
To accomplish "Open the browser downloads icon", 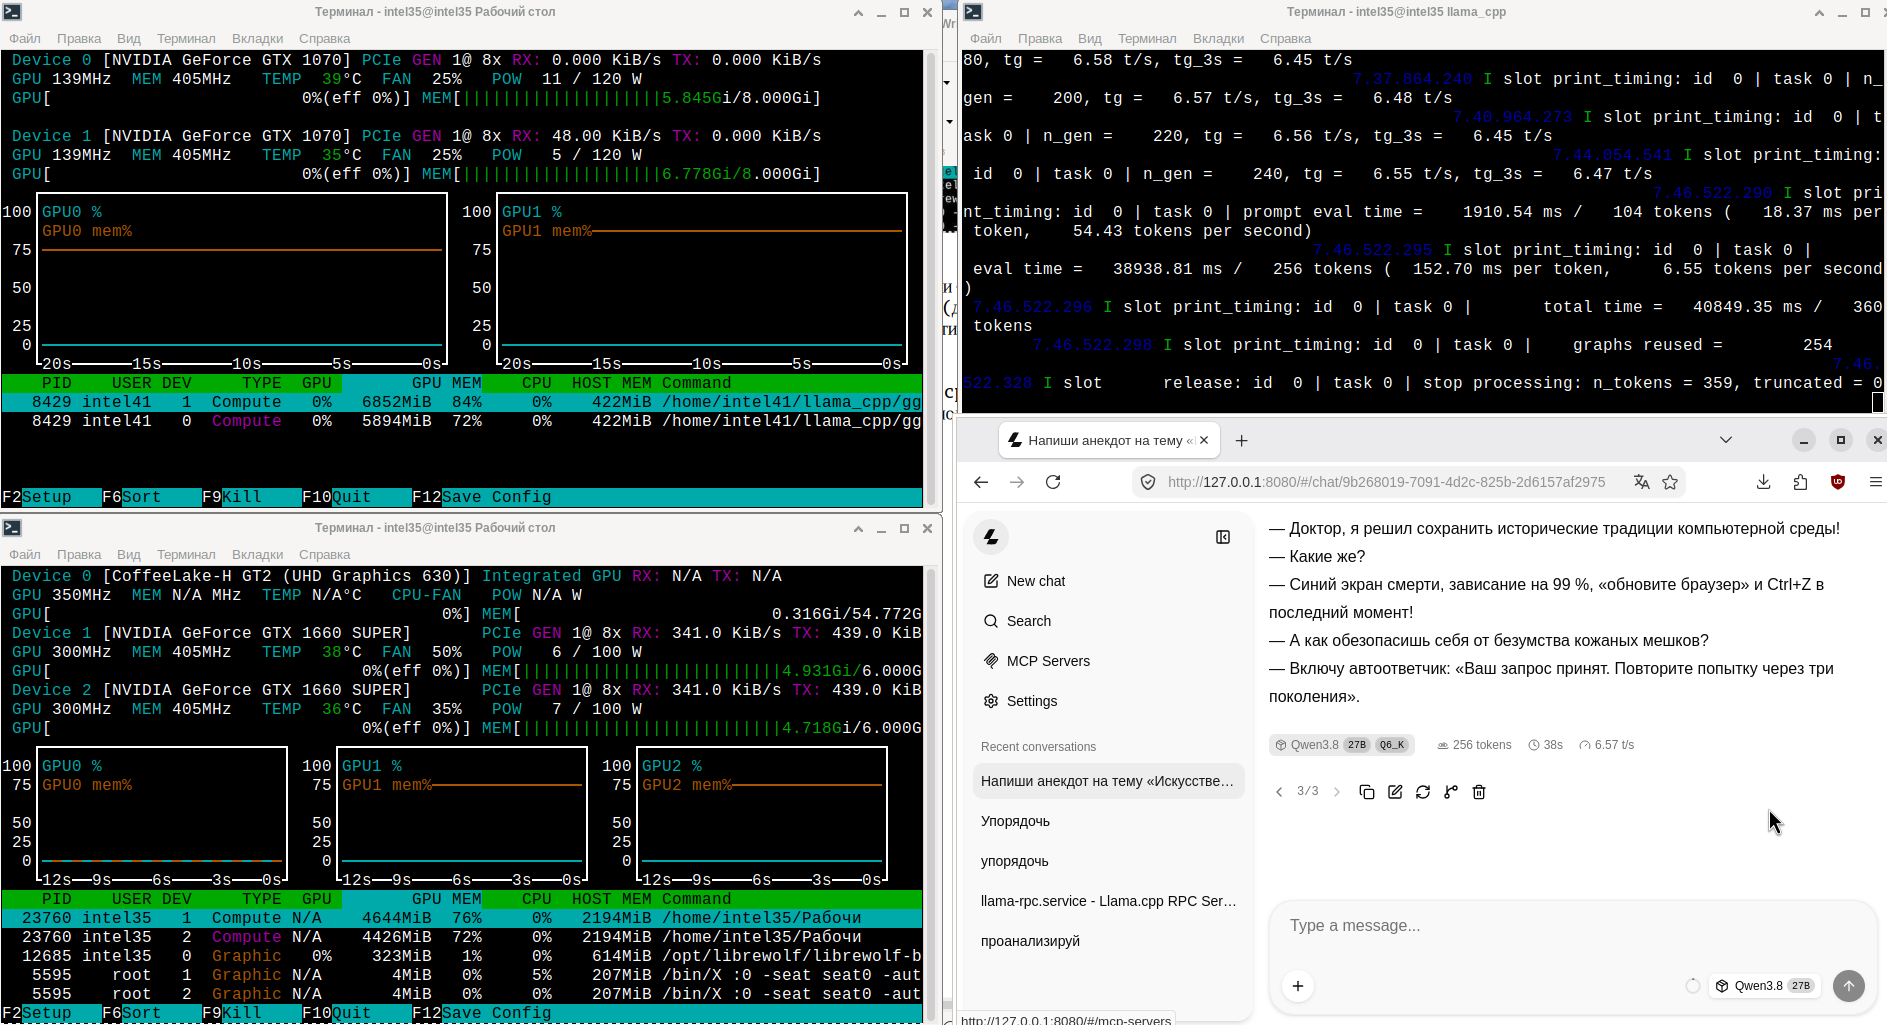I will tap(1764, 482).
